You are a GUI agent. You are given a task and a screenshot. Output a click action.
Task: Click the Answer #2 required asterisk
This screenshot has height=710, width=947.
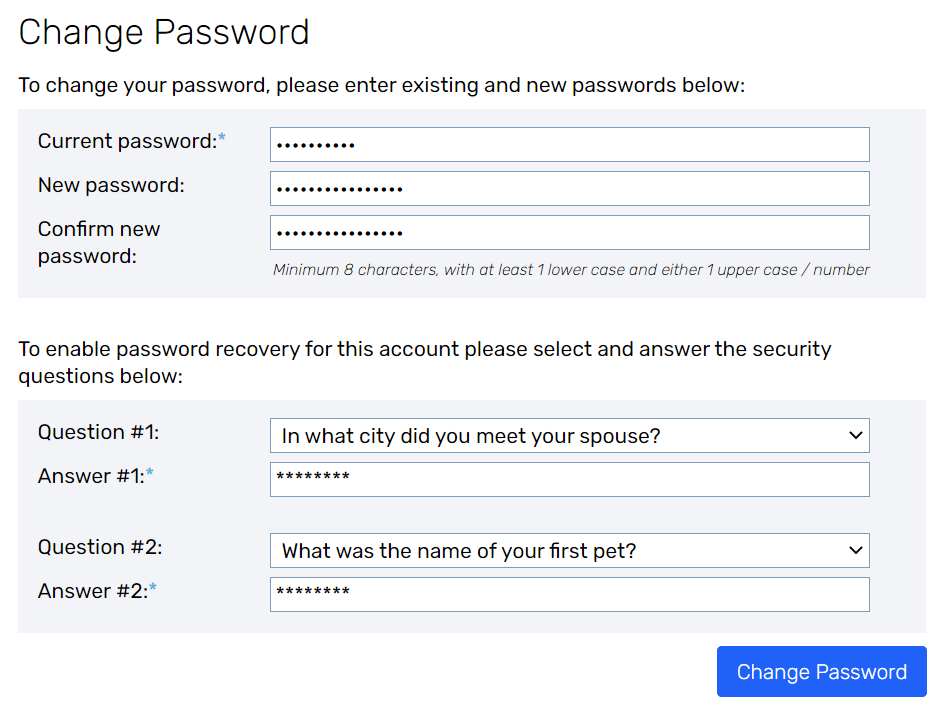point(151,585)
